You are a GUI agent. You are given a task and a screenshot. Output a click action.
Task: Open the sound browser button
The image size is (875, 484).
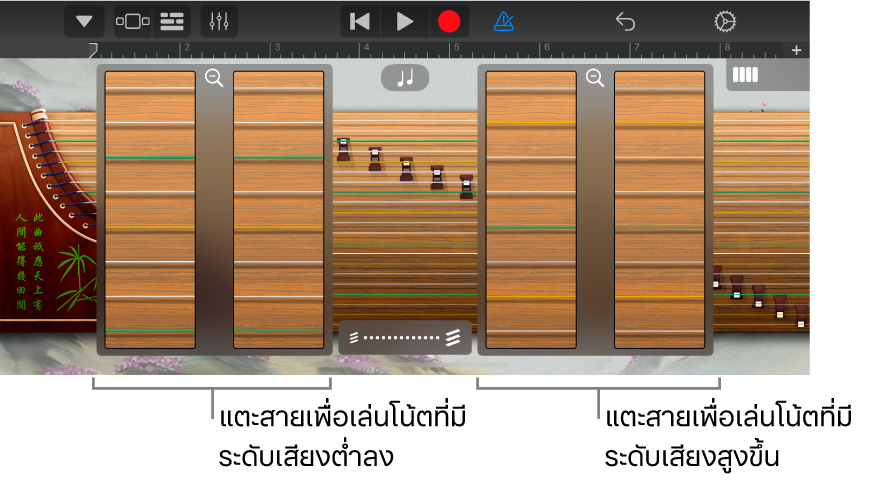132,21
